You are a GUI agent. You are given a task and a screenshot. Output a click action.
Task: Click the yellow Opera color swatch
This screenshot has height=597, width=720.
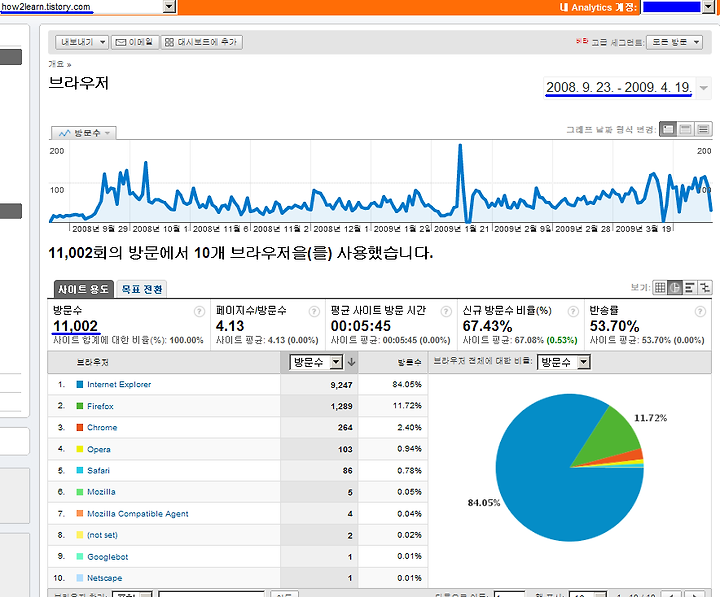79,449
